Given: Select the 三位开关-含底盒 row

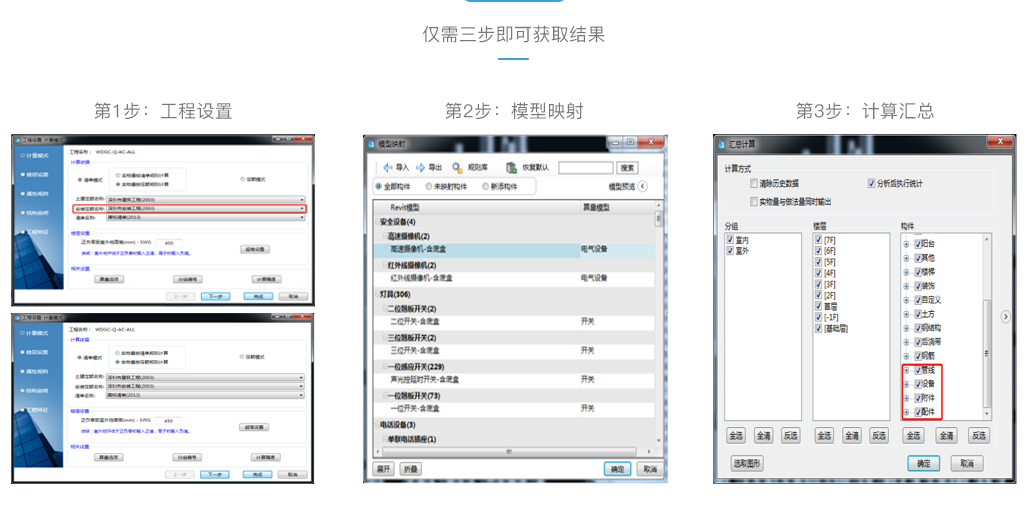Looking at the screenshot, I should (x=514, y=351).
